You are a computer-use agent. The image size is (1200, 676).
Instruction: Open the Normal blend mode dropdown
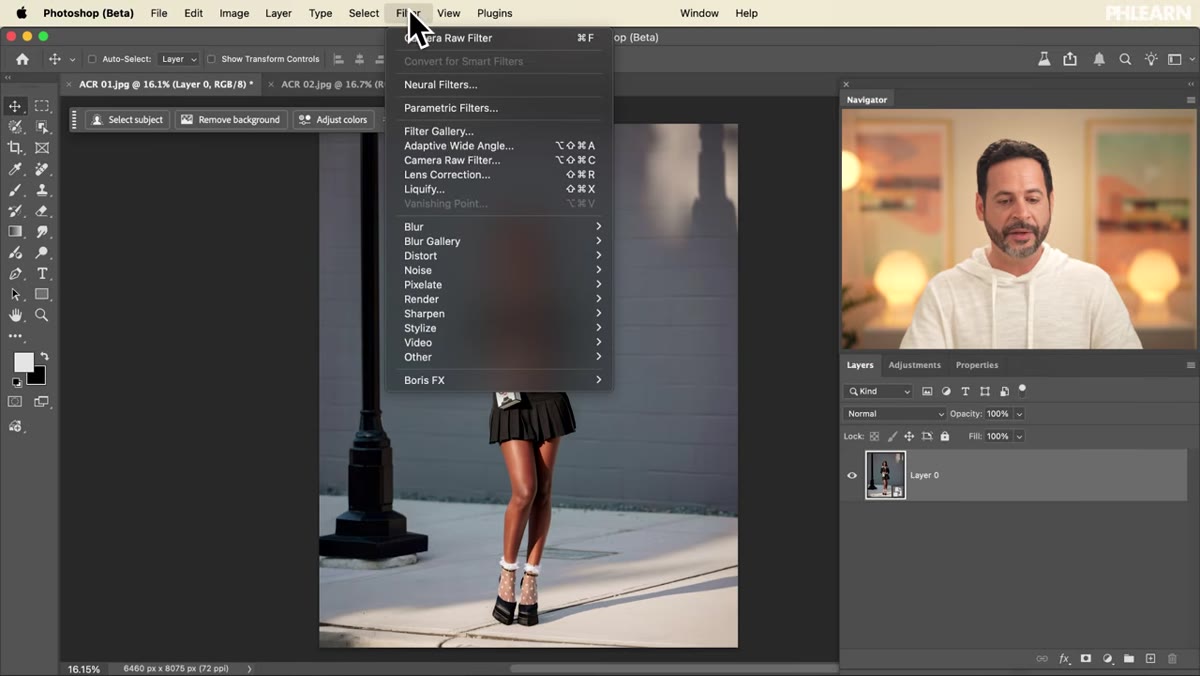point(894,414)
